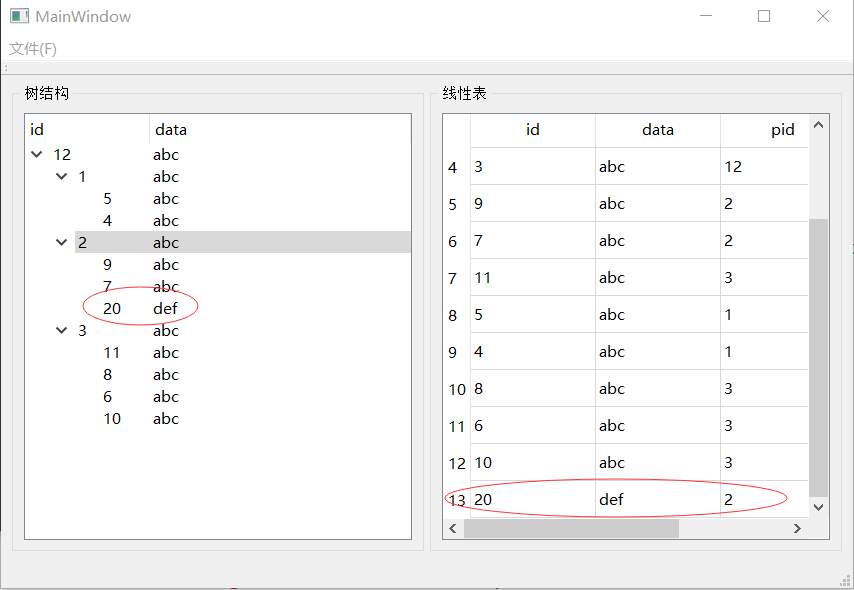This screenshot has height=590, width=854.
Task: Select table row header 5
Action: pos(457,204)
